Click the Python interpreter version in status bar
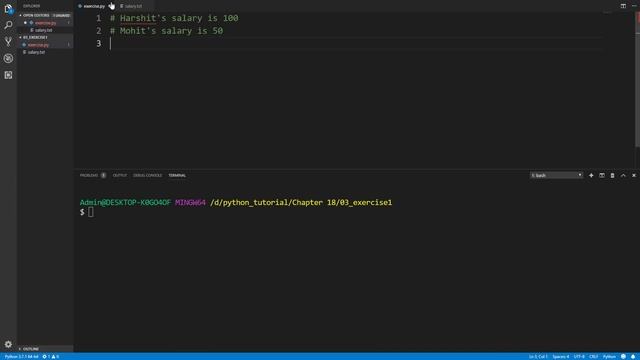 click(21, 356)
